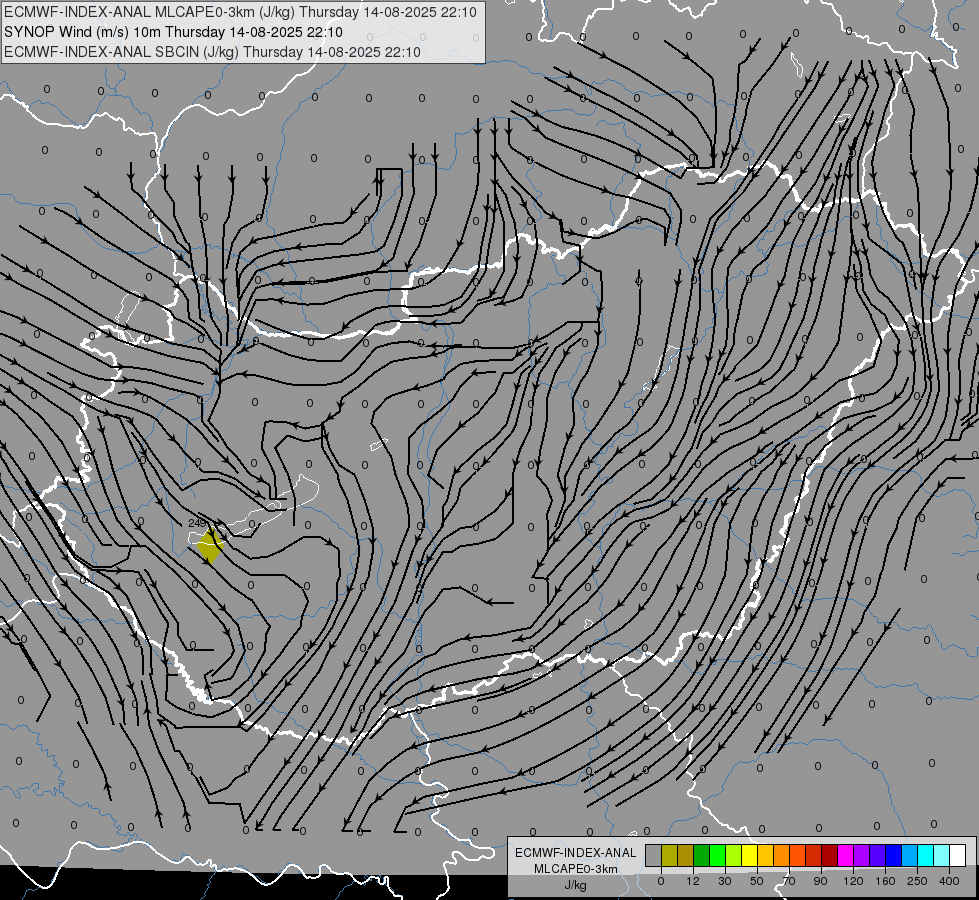Screen dimensions: 979x900
Task: Click the legend tick value 12
Action: point(693,881)
